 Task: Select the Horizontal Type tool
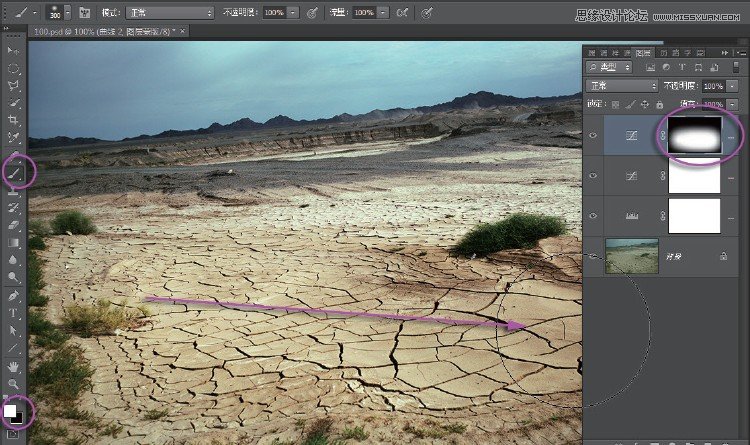[x=13, y=313]
